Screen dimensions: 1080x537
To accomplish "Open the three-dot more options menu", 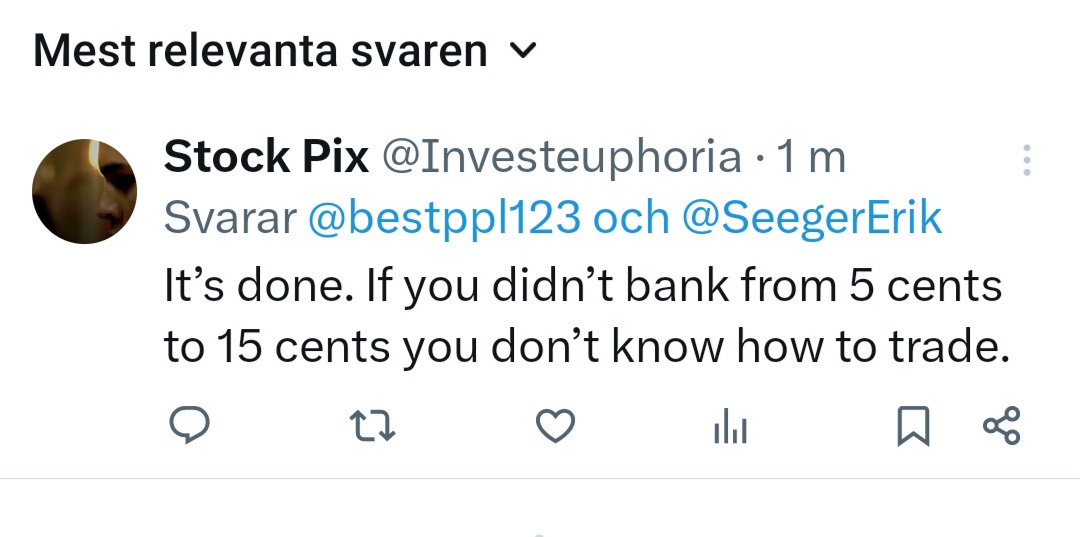I will point(1026,160).
